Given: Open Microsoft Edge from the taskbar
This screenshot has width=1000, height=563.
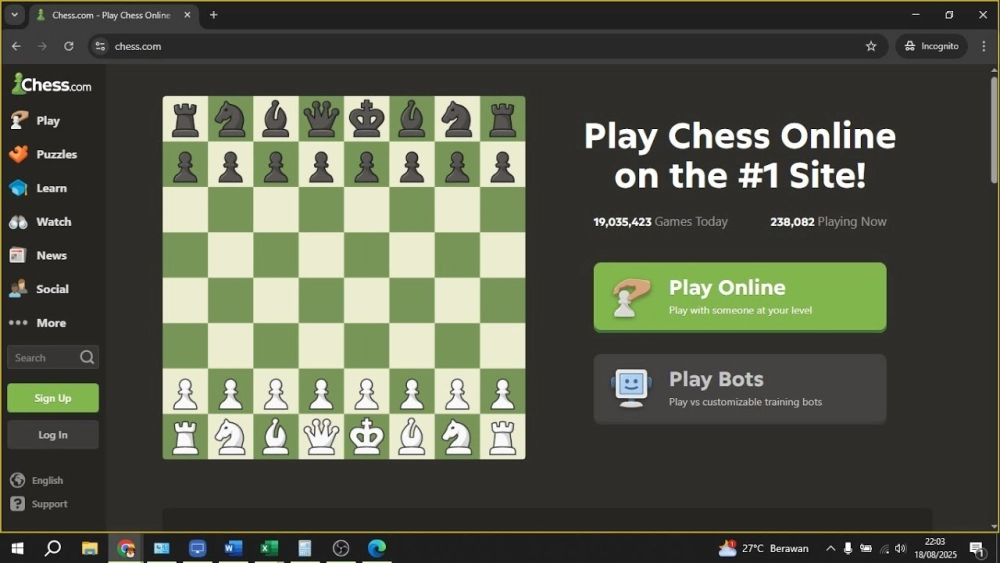Looking at the screenshot, I should click(x=376, y=548).
